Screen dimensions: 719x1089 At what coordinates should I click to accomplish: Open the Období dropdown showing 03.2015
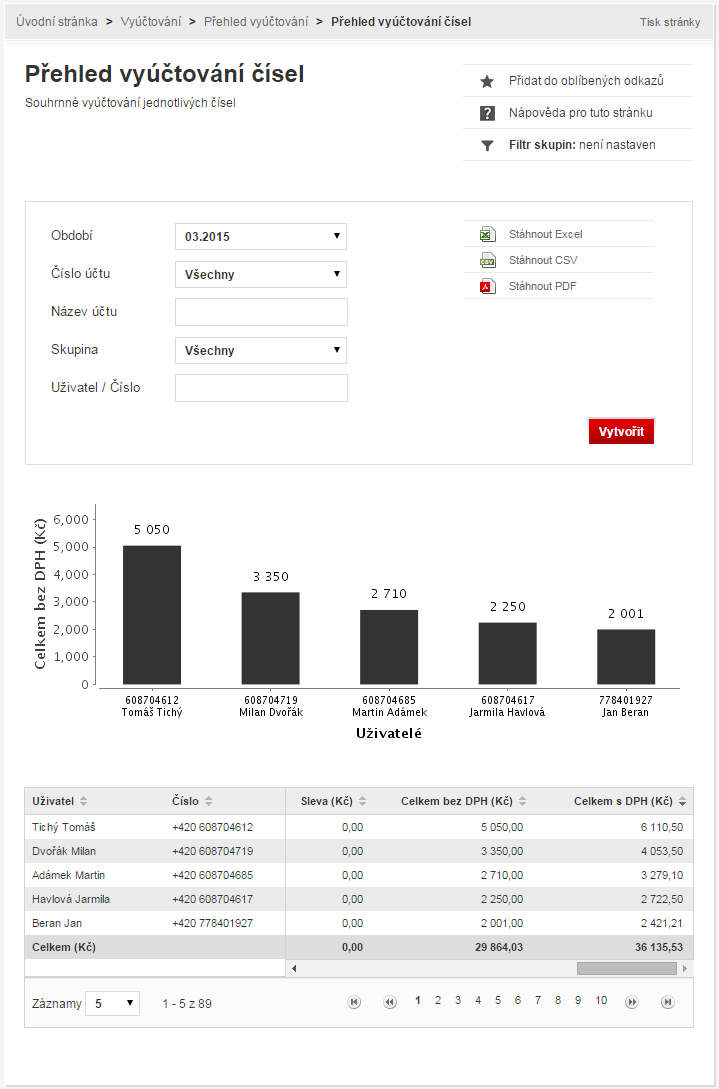click(x=261, y=236)
